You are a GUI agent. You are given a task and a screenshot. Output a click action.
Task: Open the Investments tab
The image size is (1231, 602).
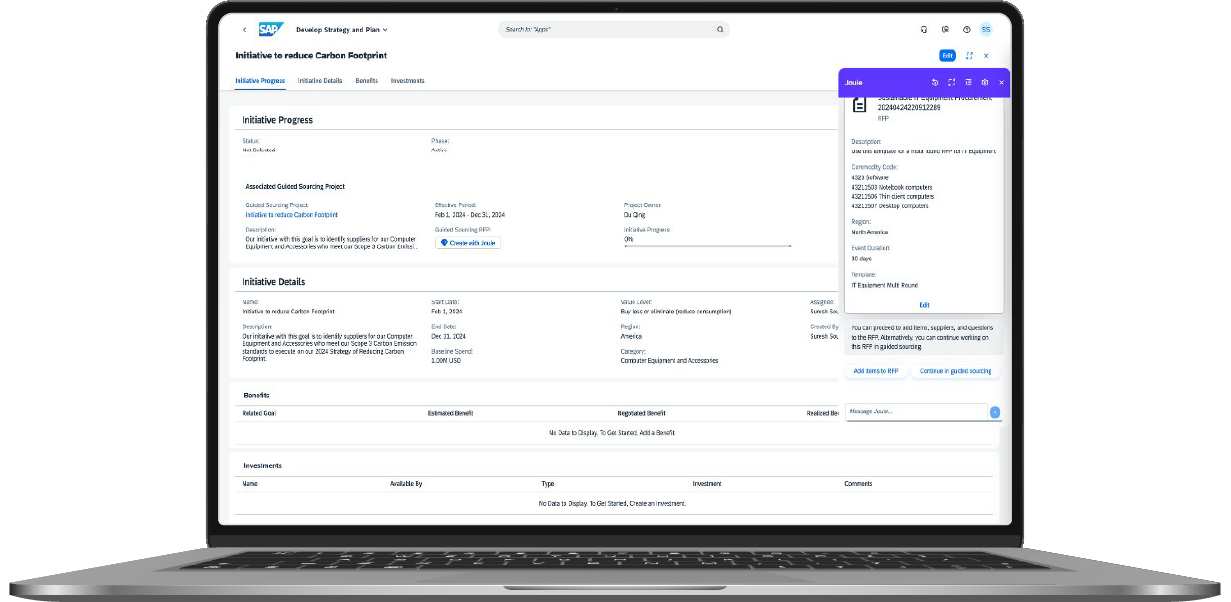[x=407, y=81]
